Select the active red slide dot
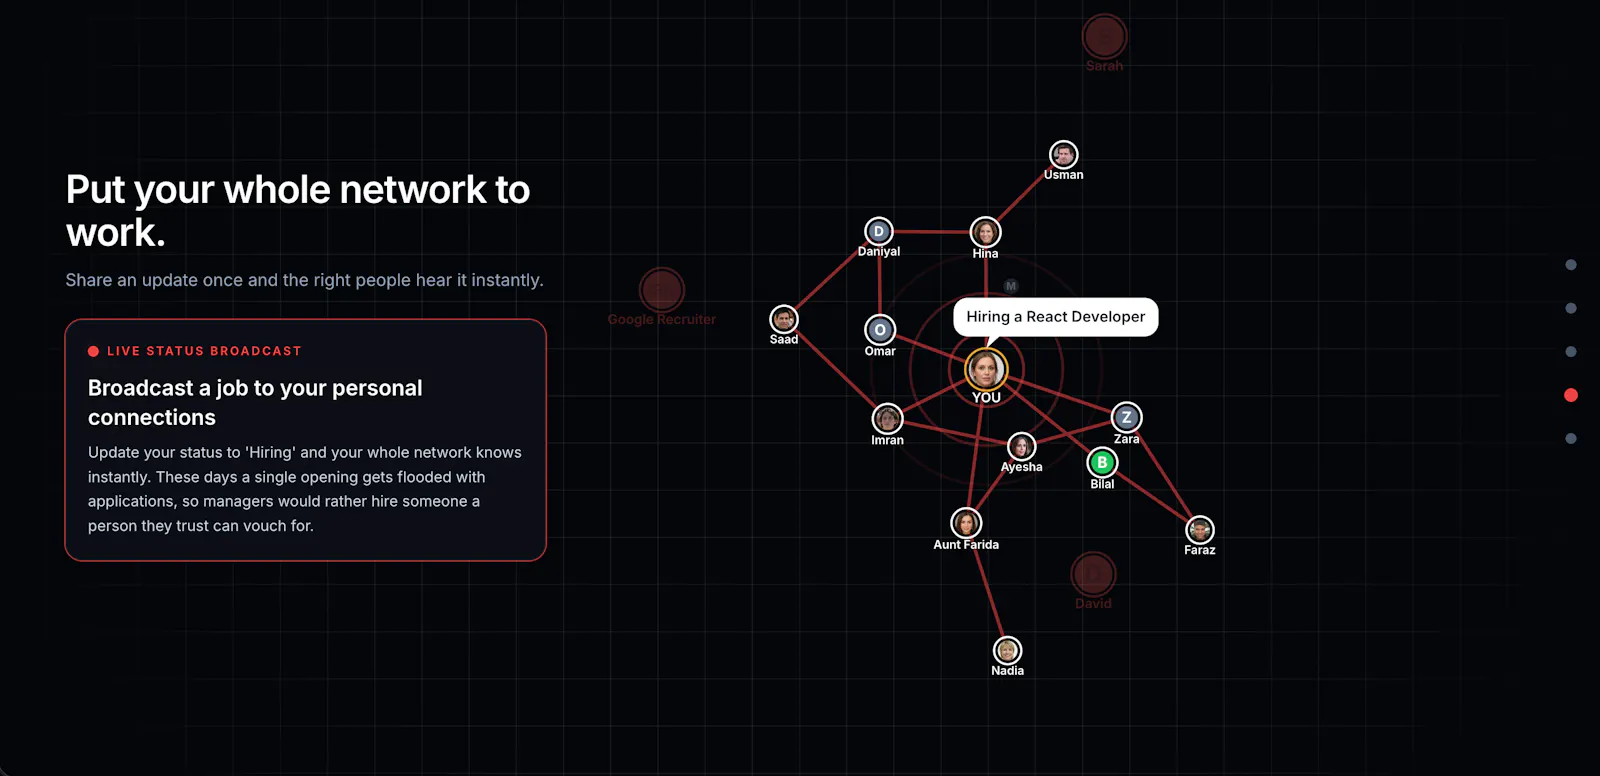Screen dimensions: 1600x776 click(x=1571, y=395)
